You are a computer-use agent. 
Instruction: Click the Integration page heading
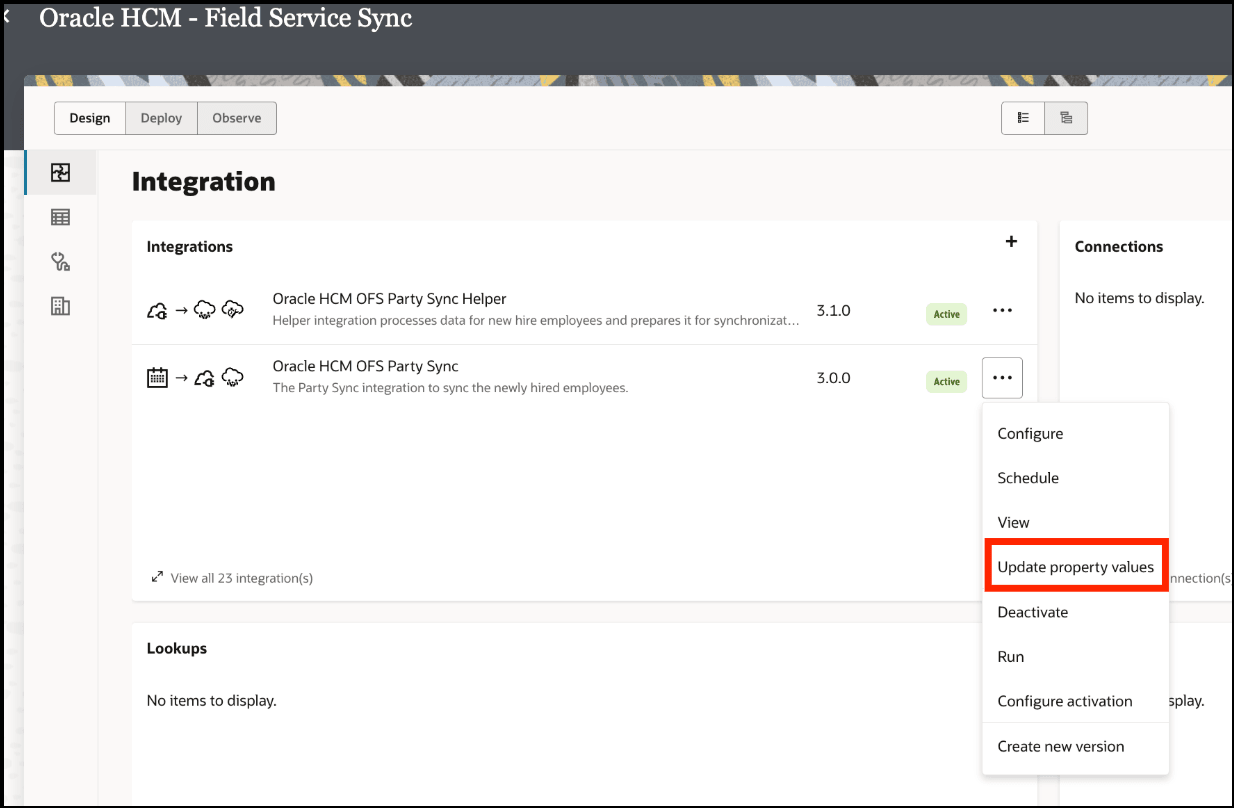(204, 182)
